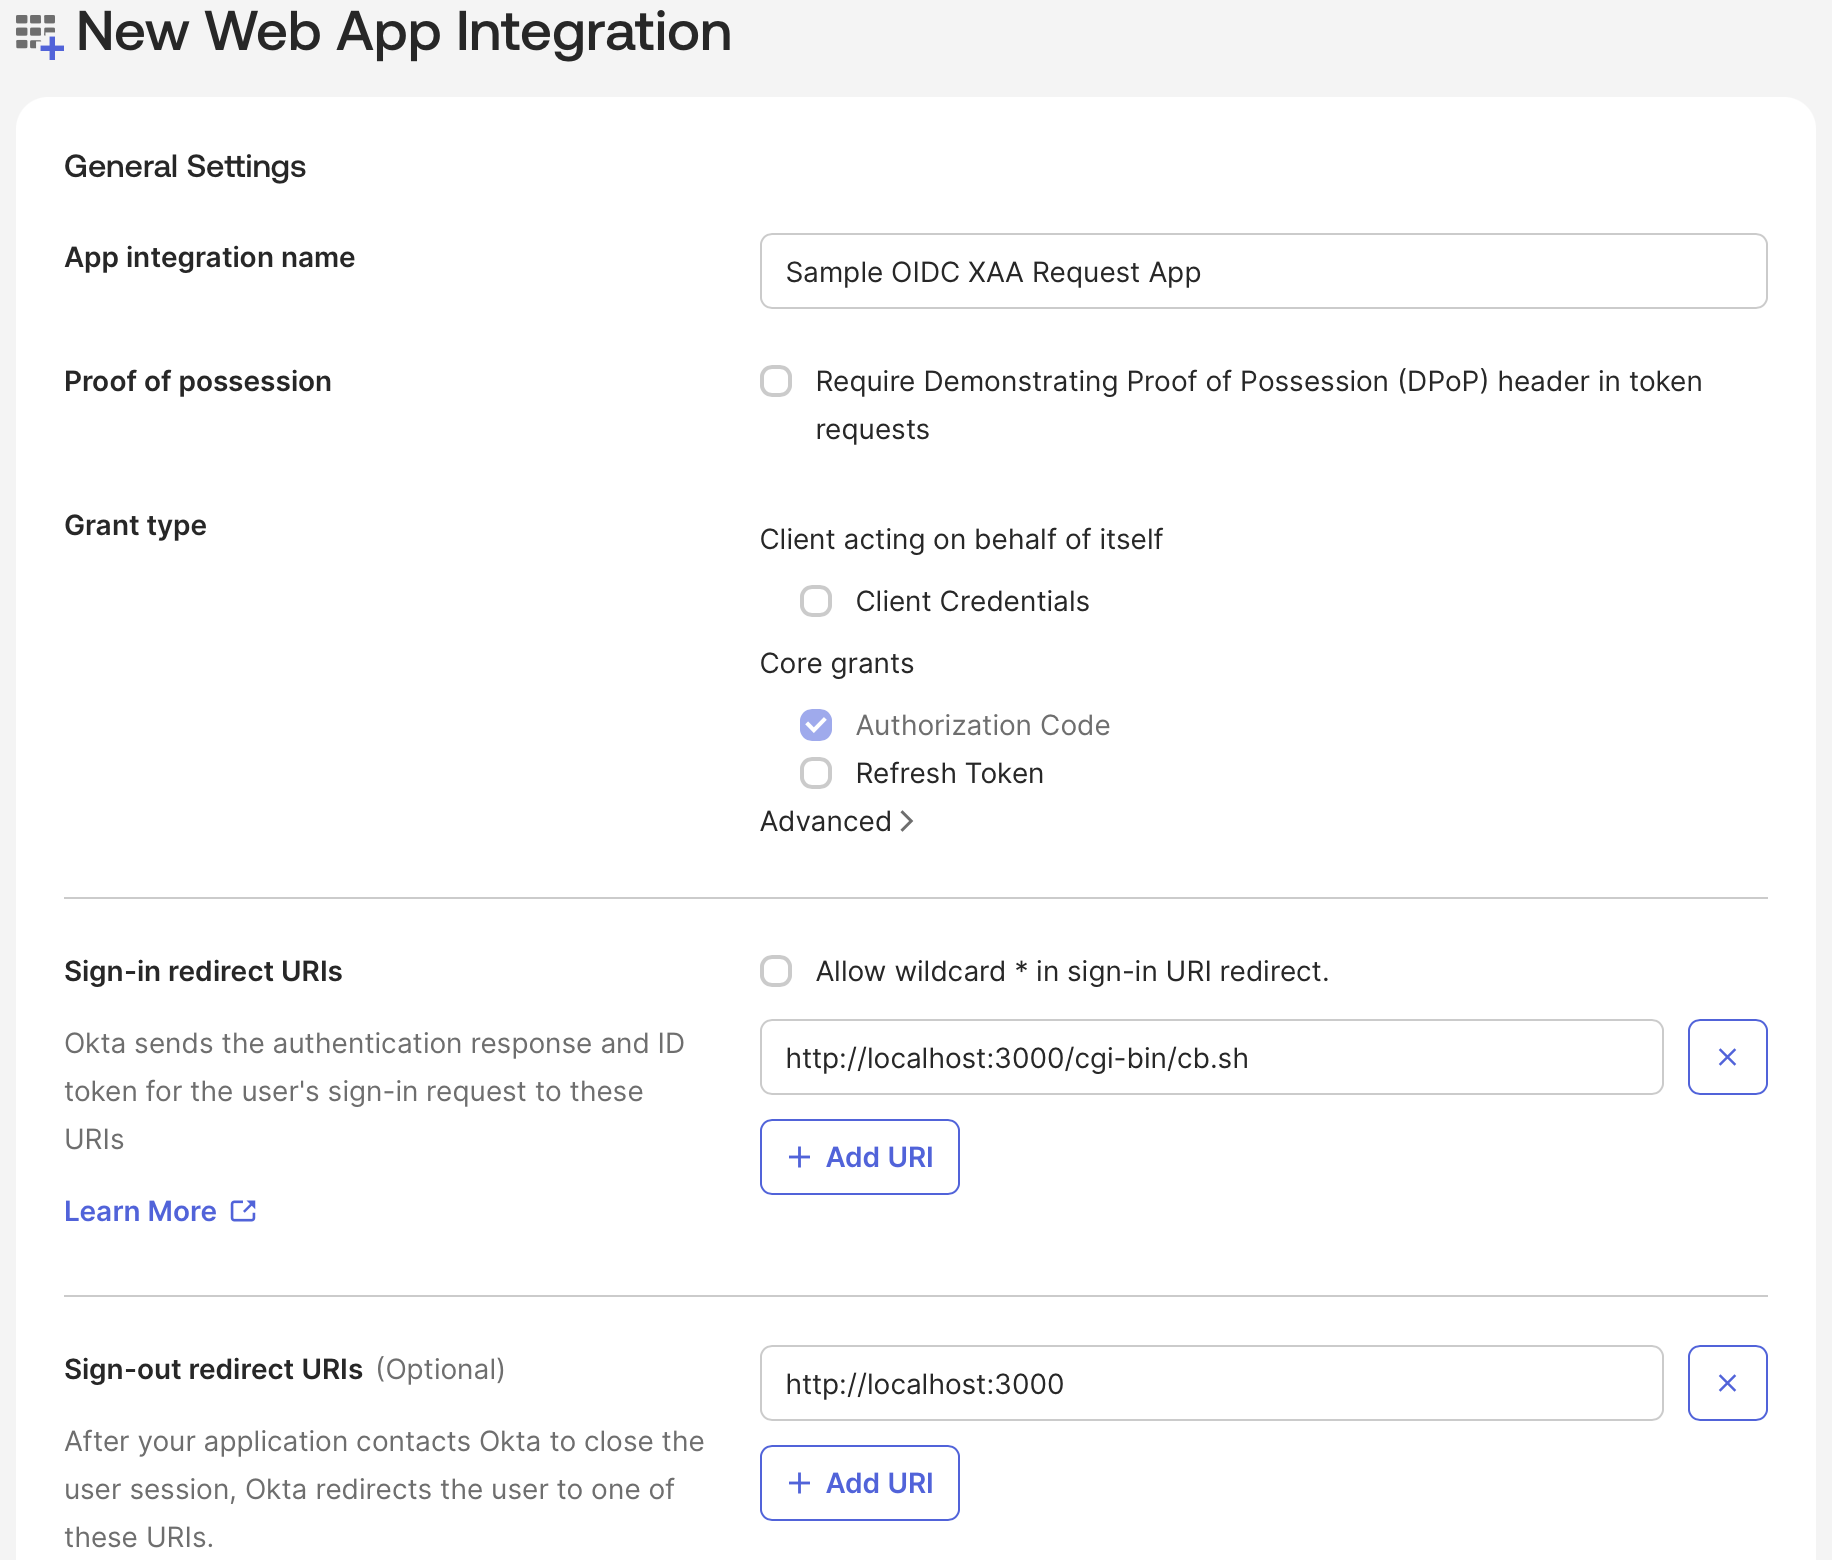The width and height of the screenshot is (1832, 1560).
Task: Click the 'Proof of possession' label
Action: click(198, 381)
